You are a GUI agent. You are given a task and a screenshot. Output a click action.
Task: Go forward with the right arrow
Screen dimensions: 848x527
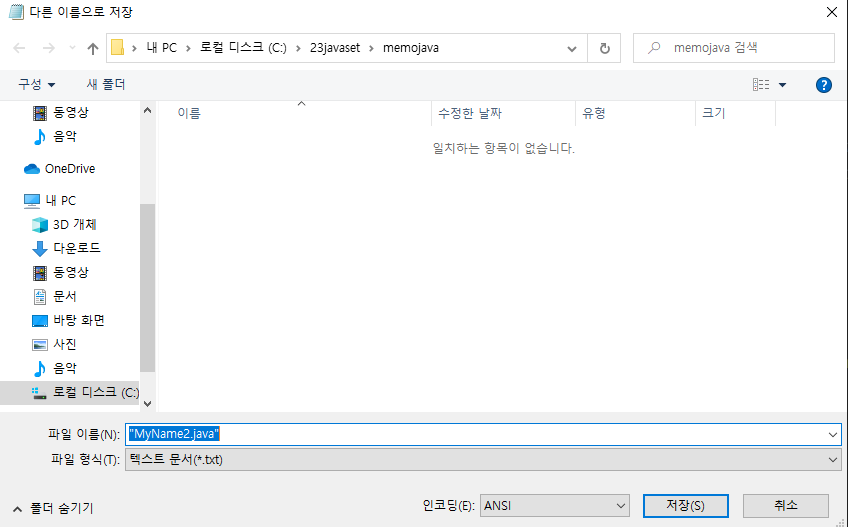tap(49, 48)
